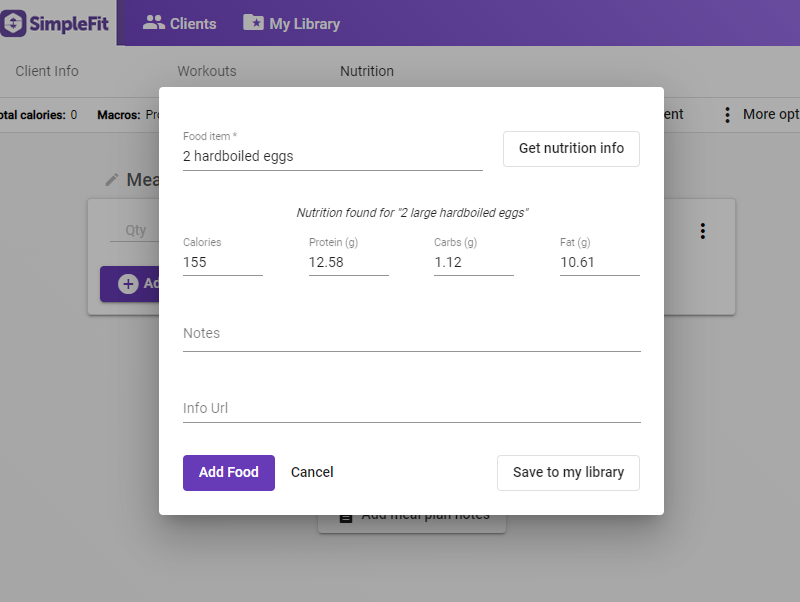Click the plus icon on the purple button
This screenshot has height=602, width=800.
point(128,284)
